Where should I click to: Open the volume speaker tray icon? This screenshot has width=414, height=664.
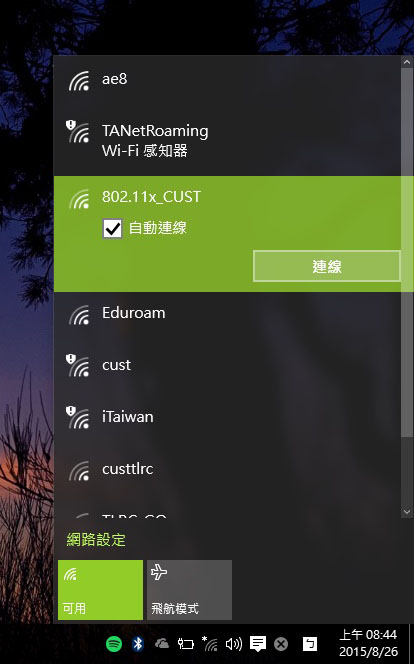click(x=234, y=644)
